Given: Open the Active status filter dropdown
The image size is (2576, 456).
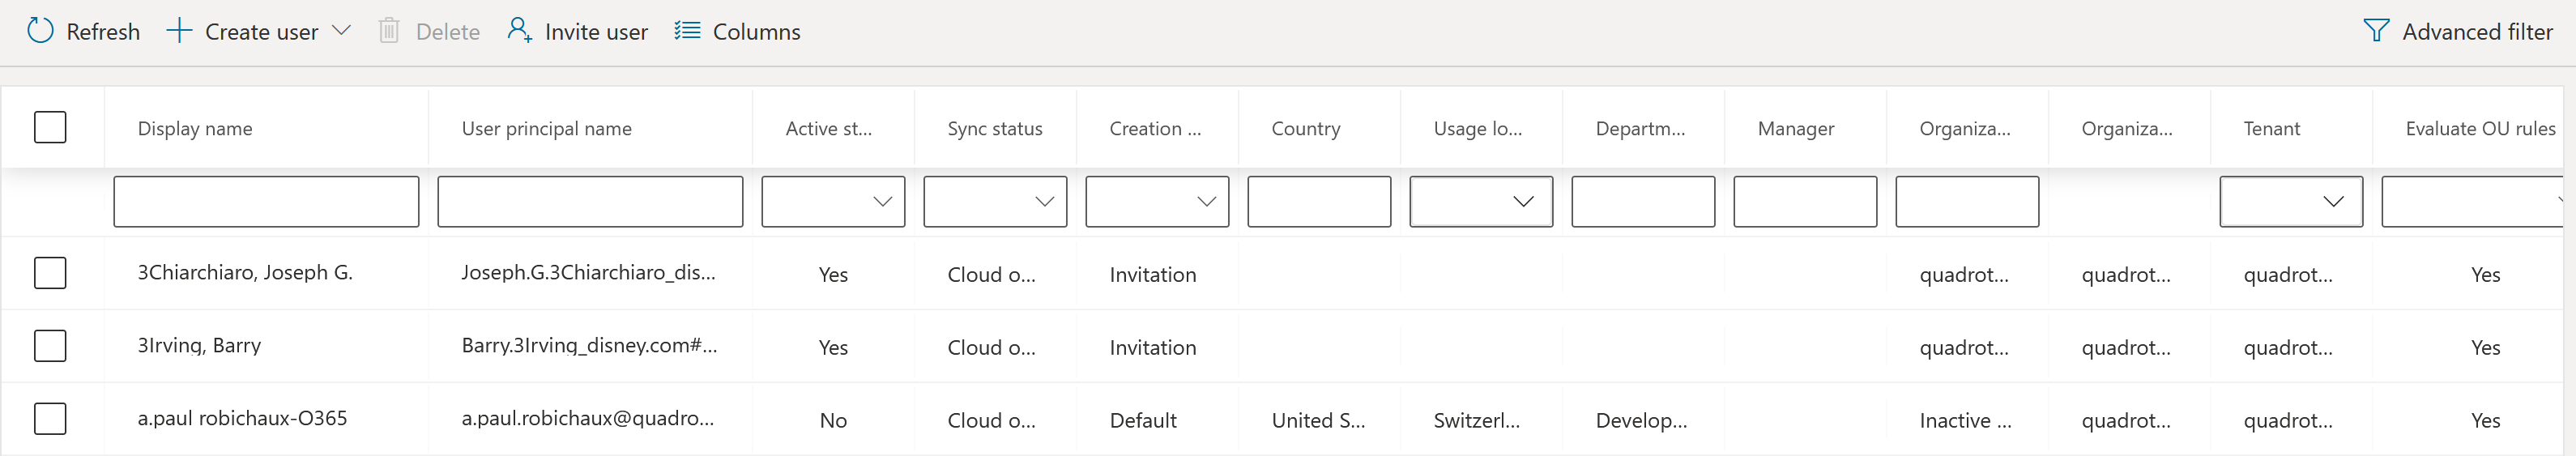Looking at the screenshot, I should click(833, 202).
